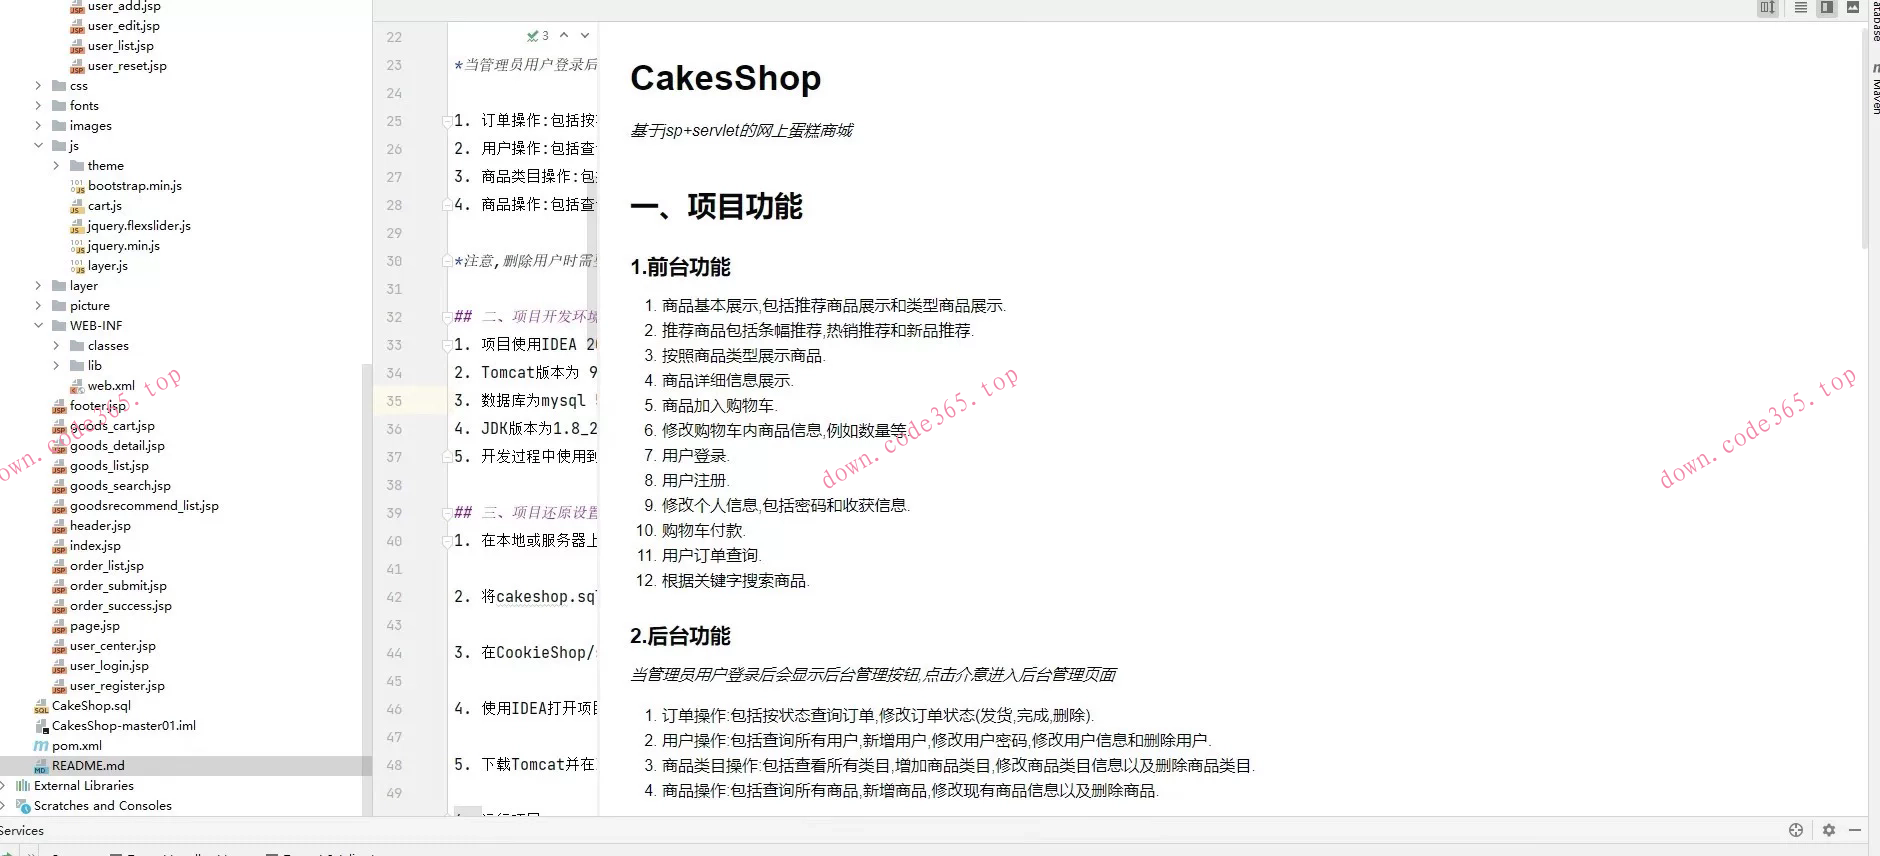Expand the lib folder

tap(56, 366)
